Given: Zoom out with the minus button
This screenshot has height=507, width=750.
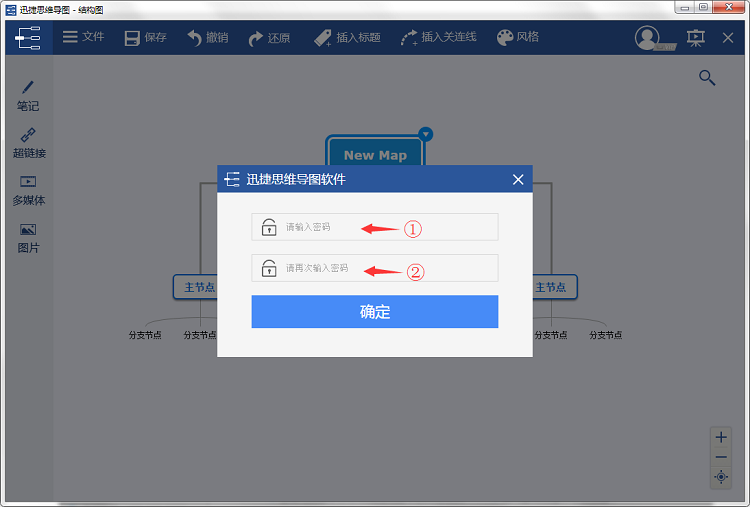Looking at the screenshot, I should [x=721, y=457].
